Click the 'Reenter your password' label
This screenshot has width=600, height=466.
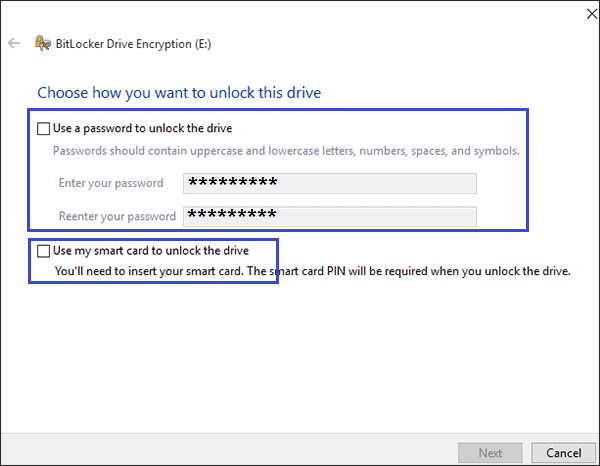pos(117,217)
